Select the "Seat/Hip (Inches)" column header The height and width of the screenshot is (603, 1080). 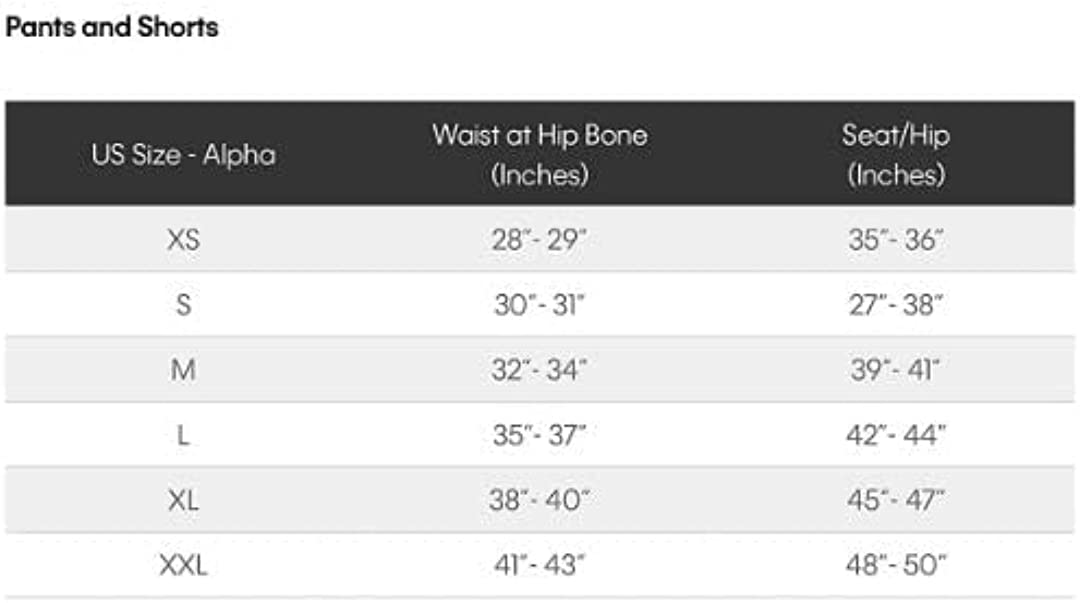coord(895,154)
